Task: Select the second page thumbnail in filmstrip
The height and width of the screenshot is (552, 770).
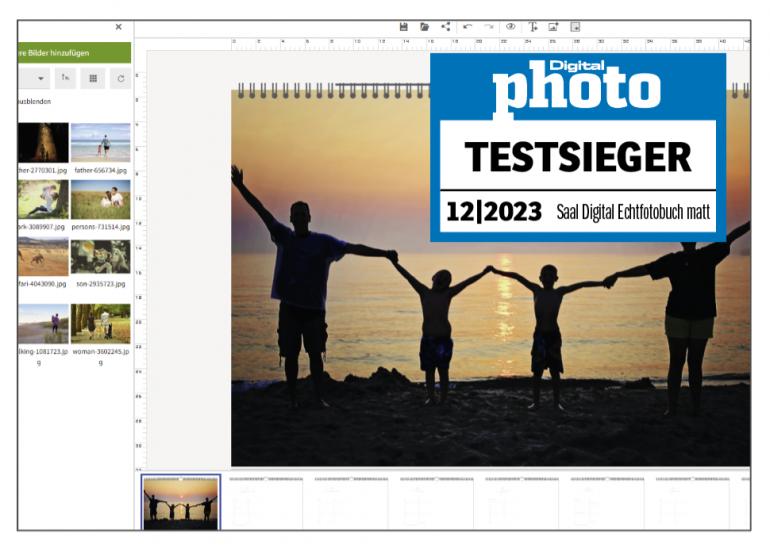Action: pyautogui.click(x=266, y=503)
